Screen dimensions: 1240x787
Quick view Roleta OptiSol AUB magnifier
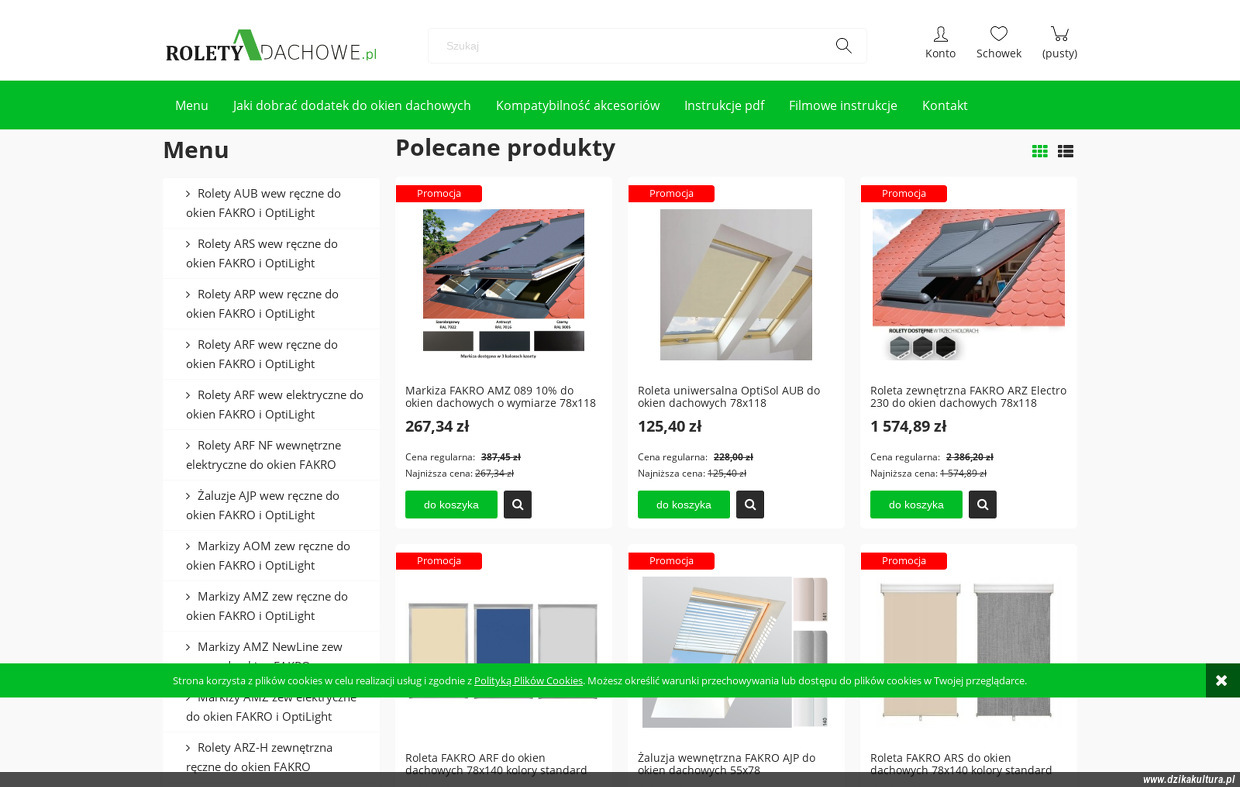[750, 504]
